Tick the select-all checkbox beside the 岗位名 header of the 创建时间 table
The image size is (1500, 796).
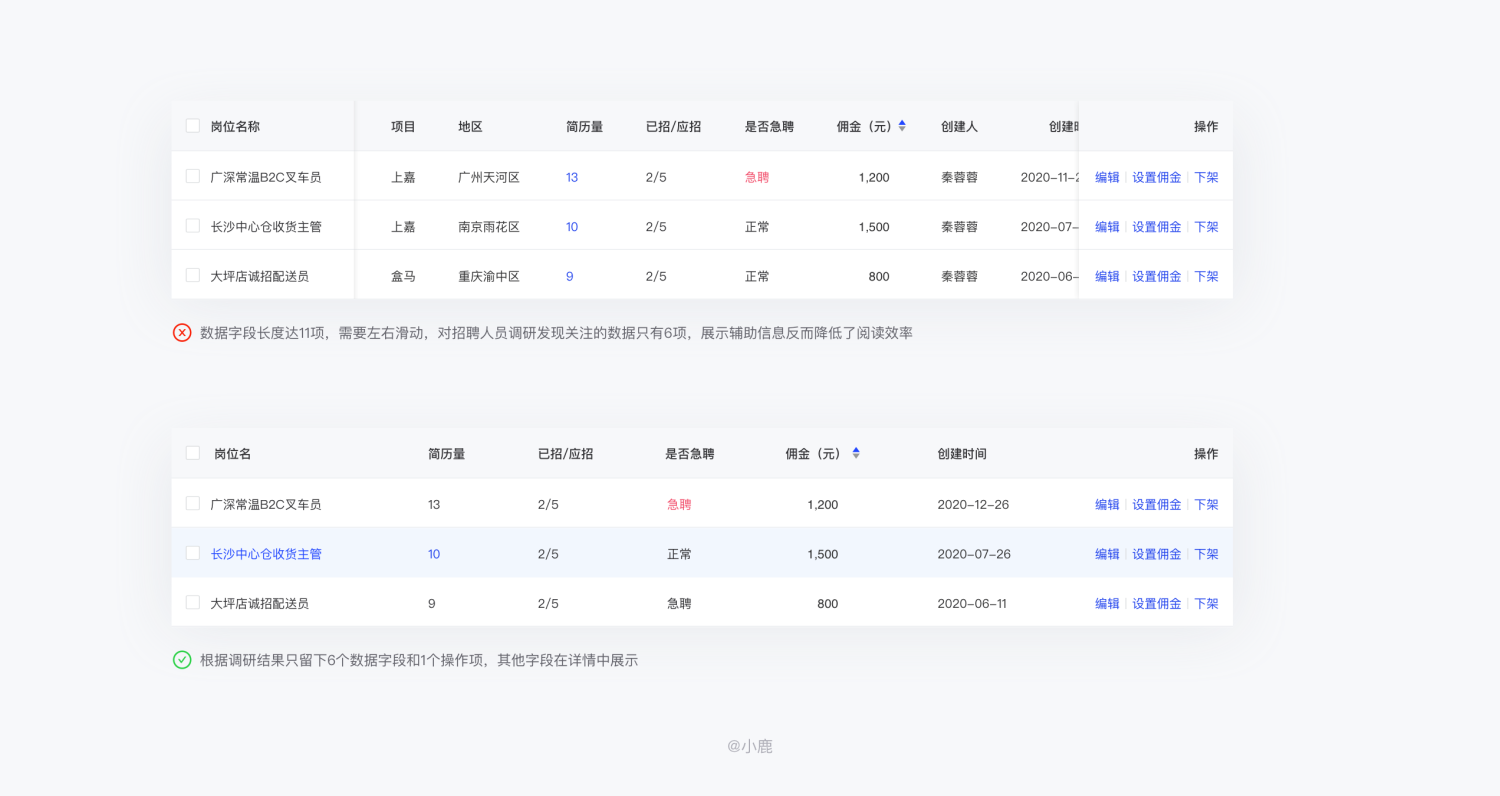[x=193, y=453]
